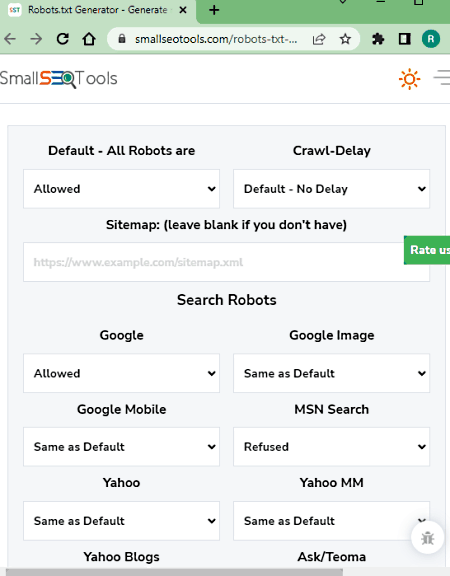Select the Robots.txt Generator browser tab

coord(98,10)
